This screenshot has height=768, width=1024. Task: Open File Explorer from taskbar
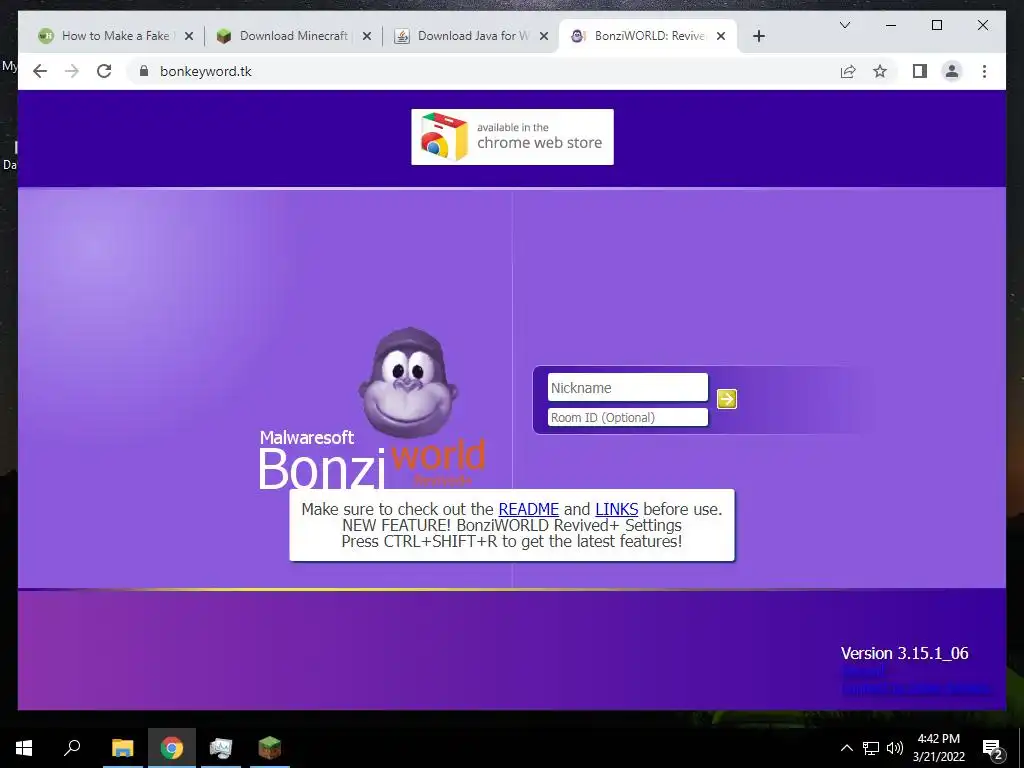tap(122, 748)
